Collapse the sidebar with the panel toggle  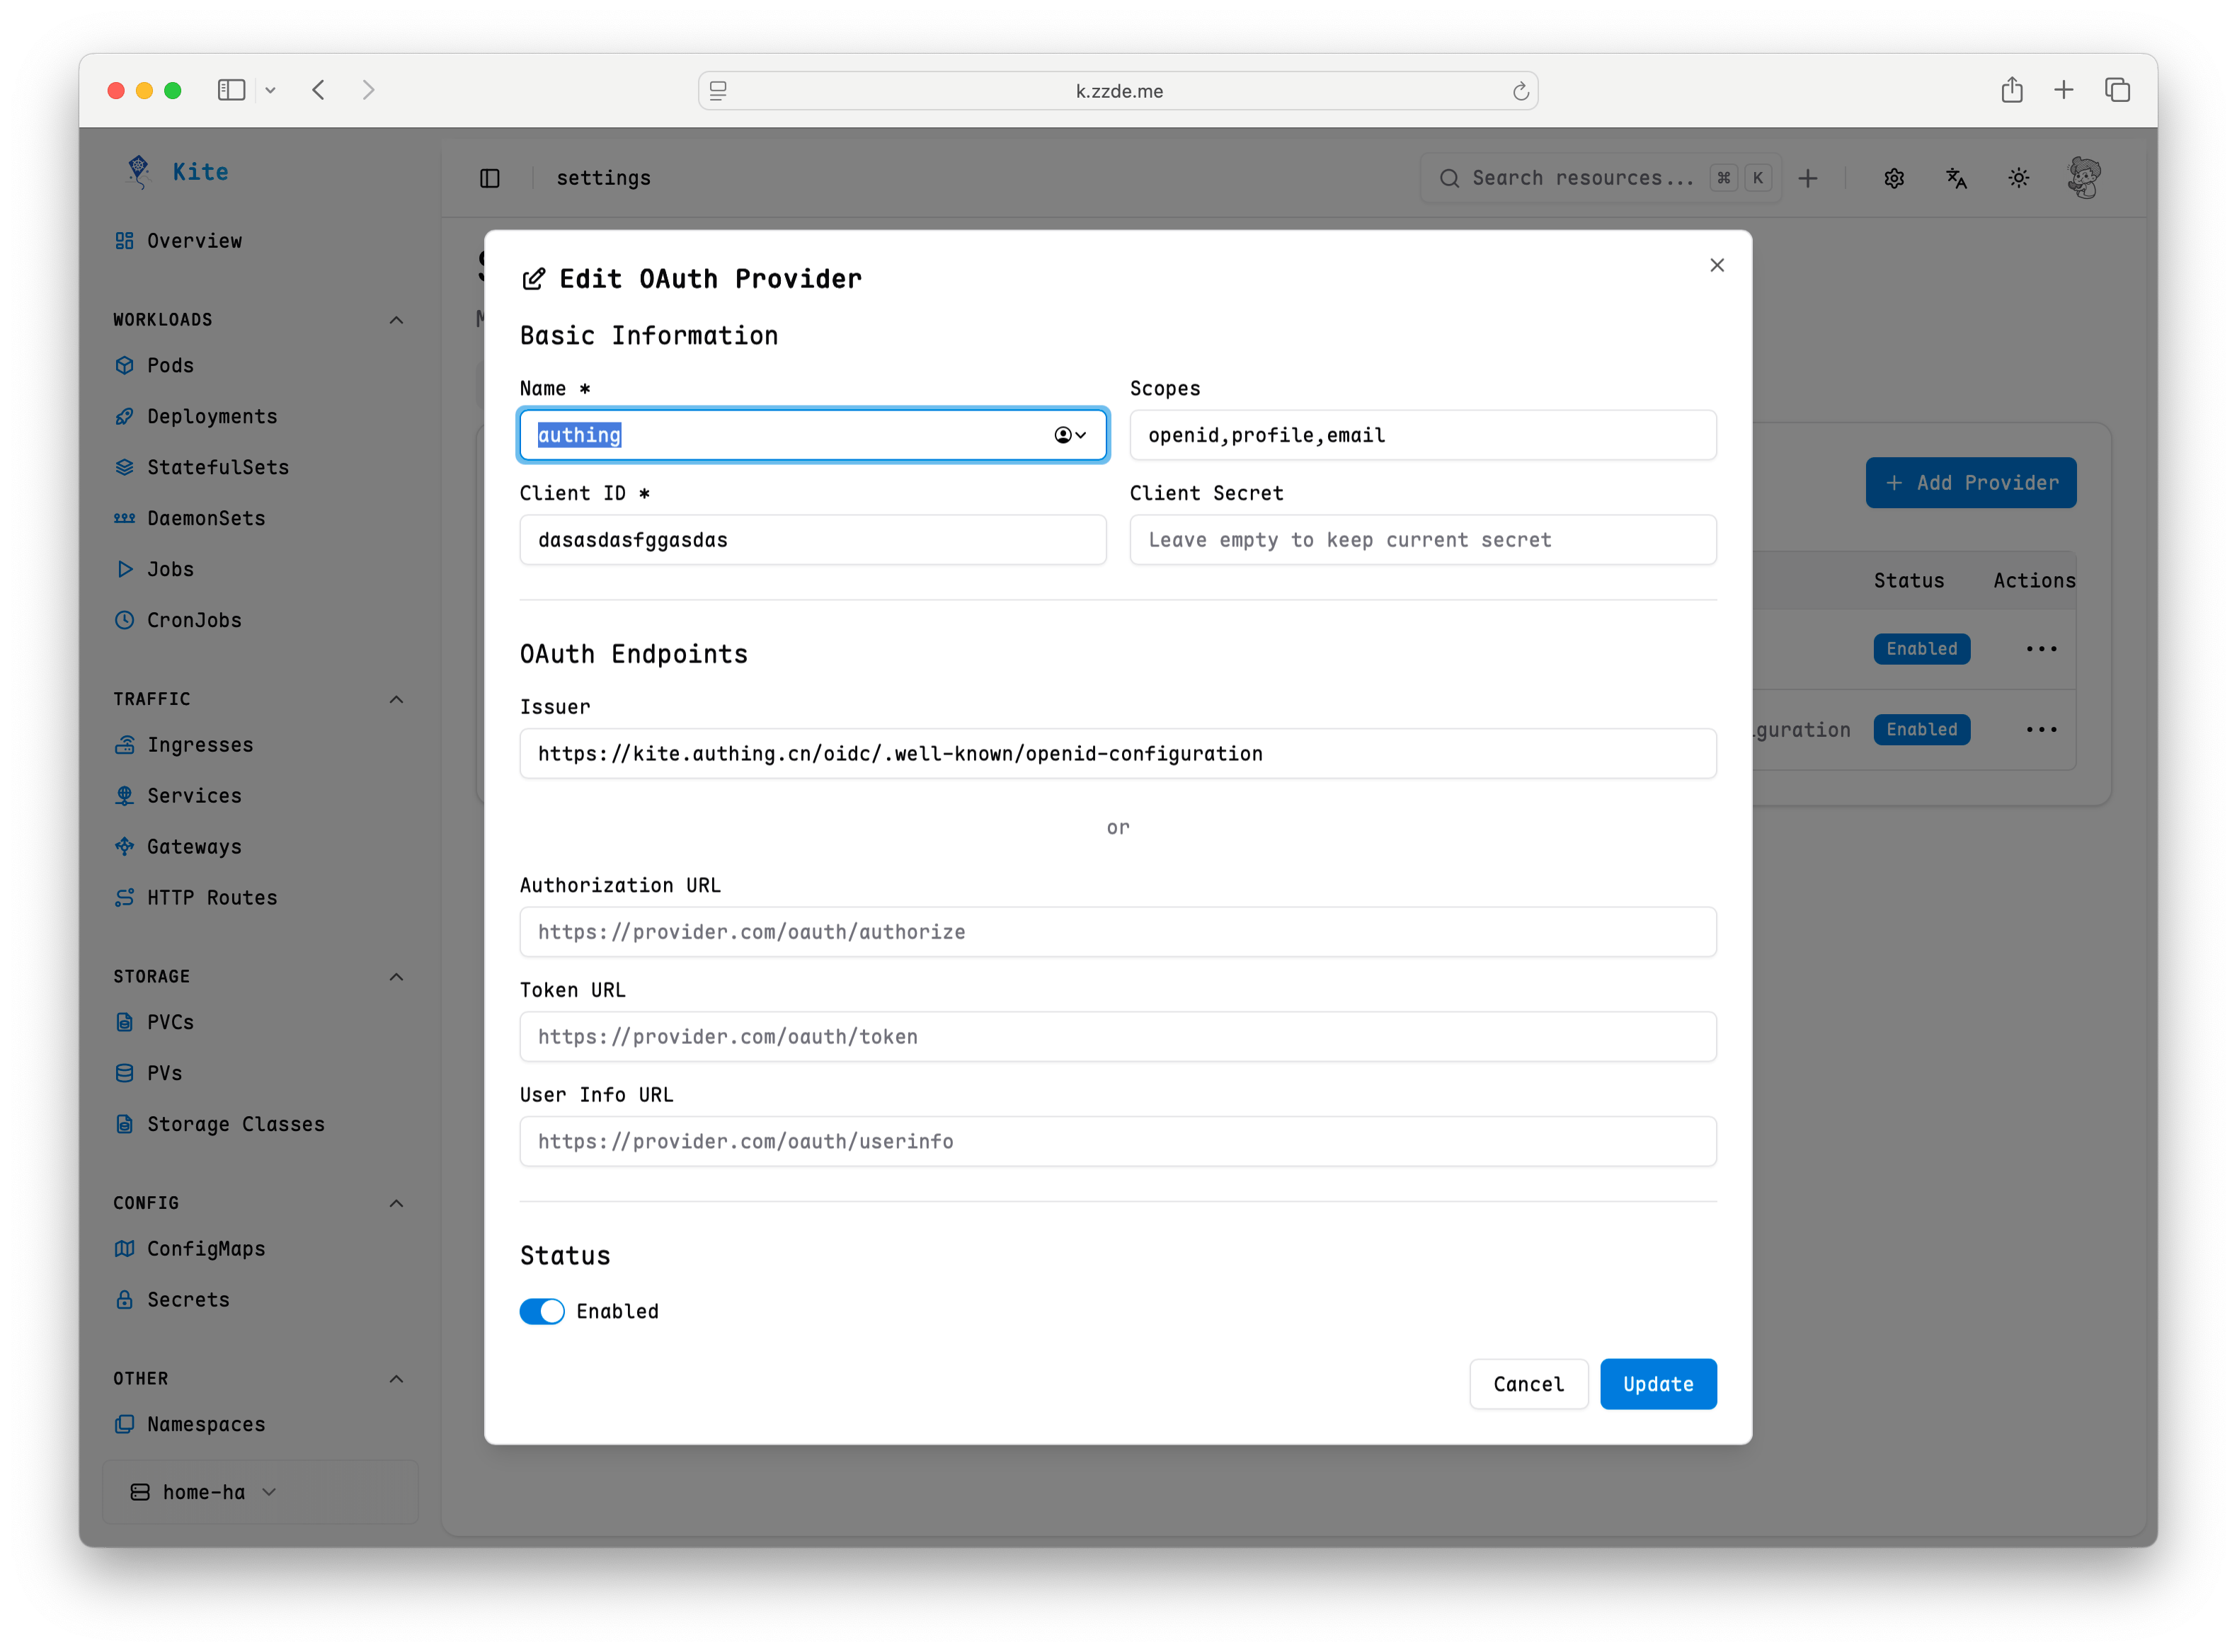[x=490, y=178]
